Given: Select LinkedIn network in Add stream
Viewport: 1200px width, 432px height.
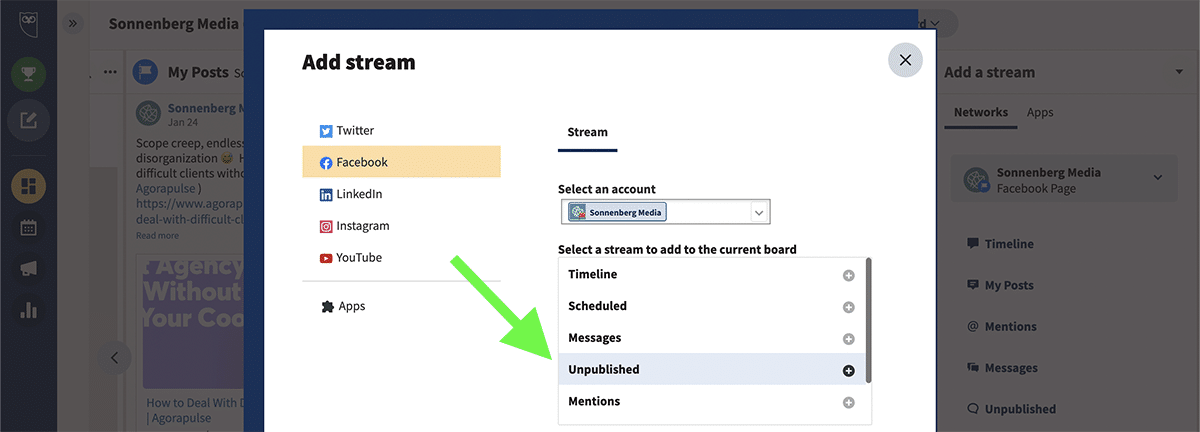Looking at the screenshot, I should [401, 194].
